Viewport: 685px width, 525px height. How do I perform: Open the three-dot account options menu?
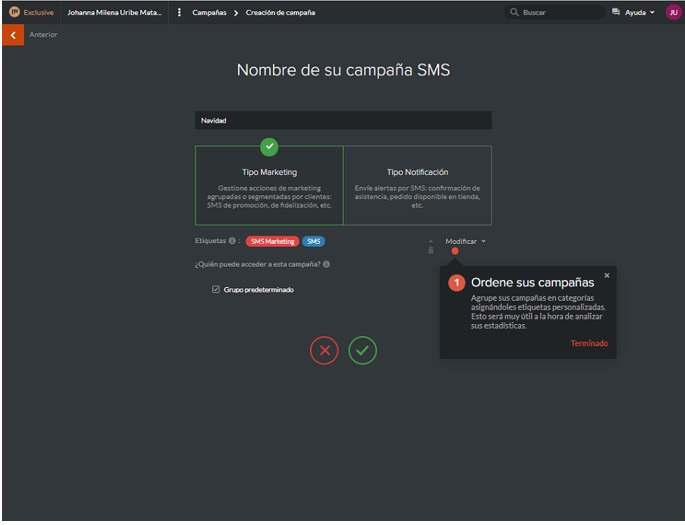pos(179,12)
